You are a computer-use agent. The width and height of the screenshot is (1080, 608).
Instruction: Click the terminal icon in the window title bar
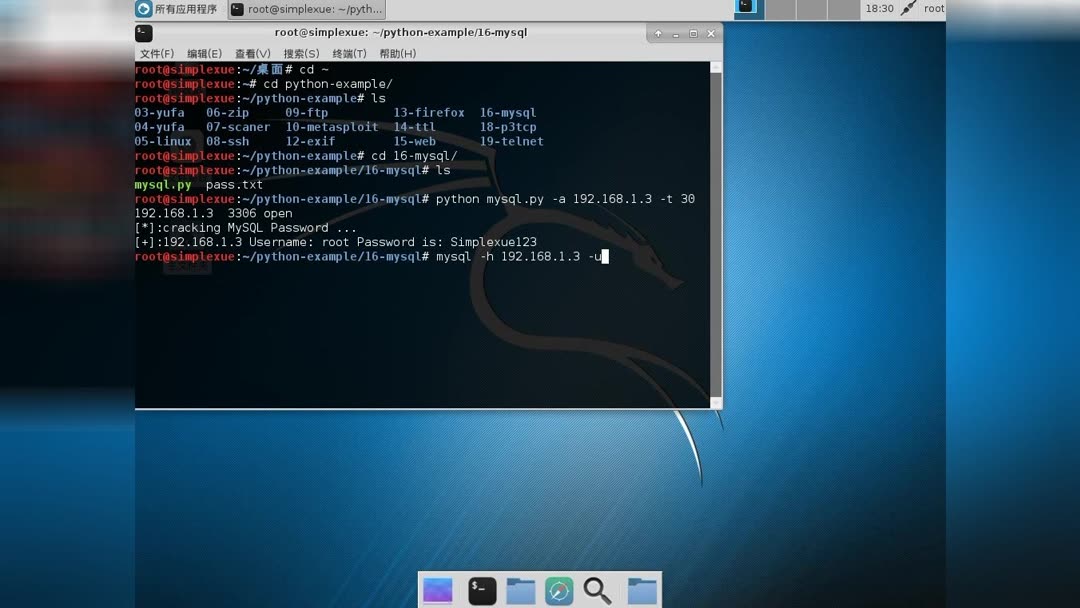[143, 33]
